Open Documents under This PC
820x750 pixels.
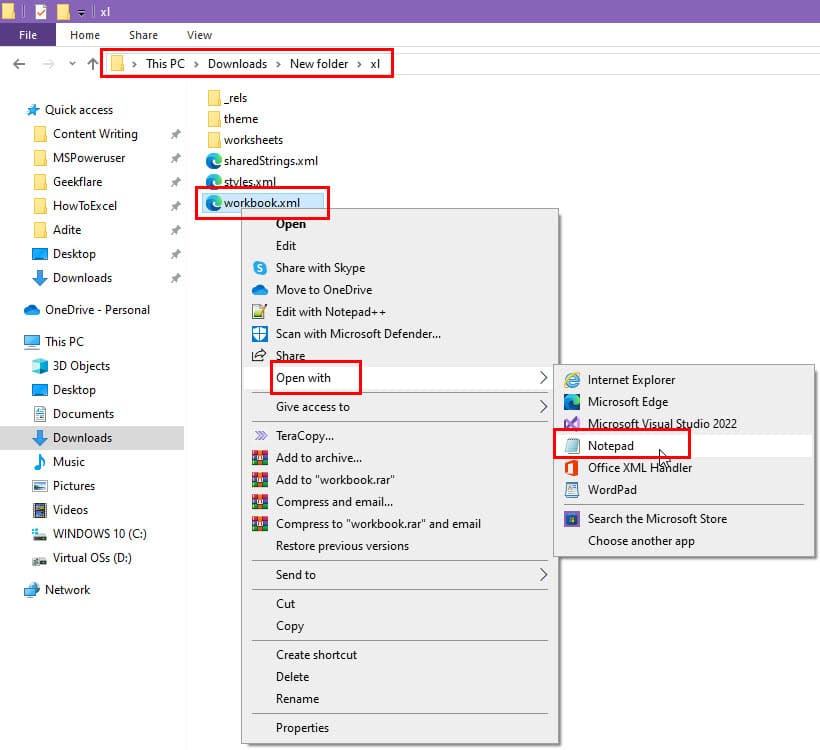click(x=83, y=414)
